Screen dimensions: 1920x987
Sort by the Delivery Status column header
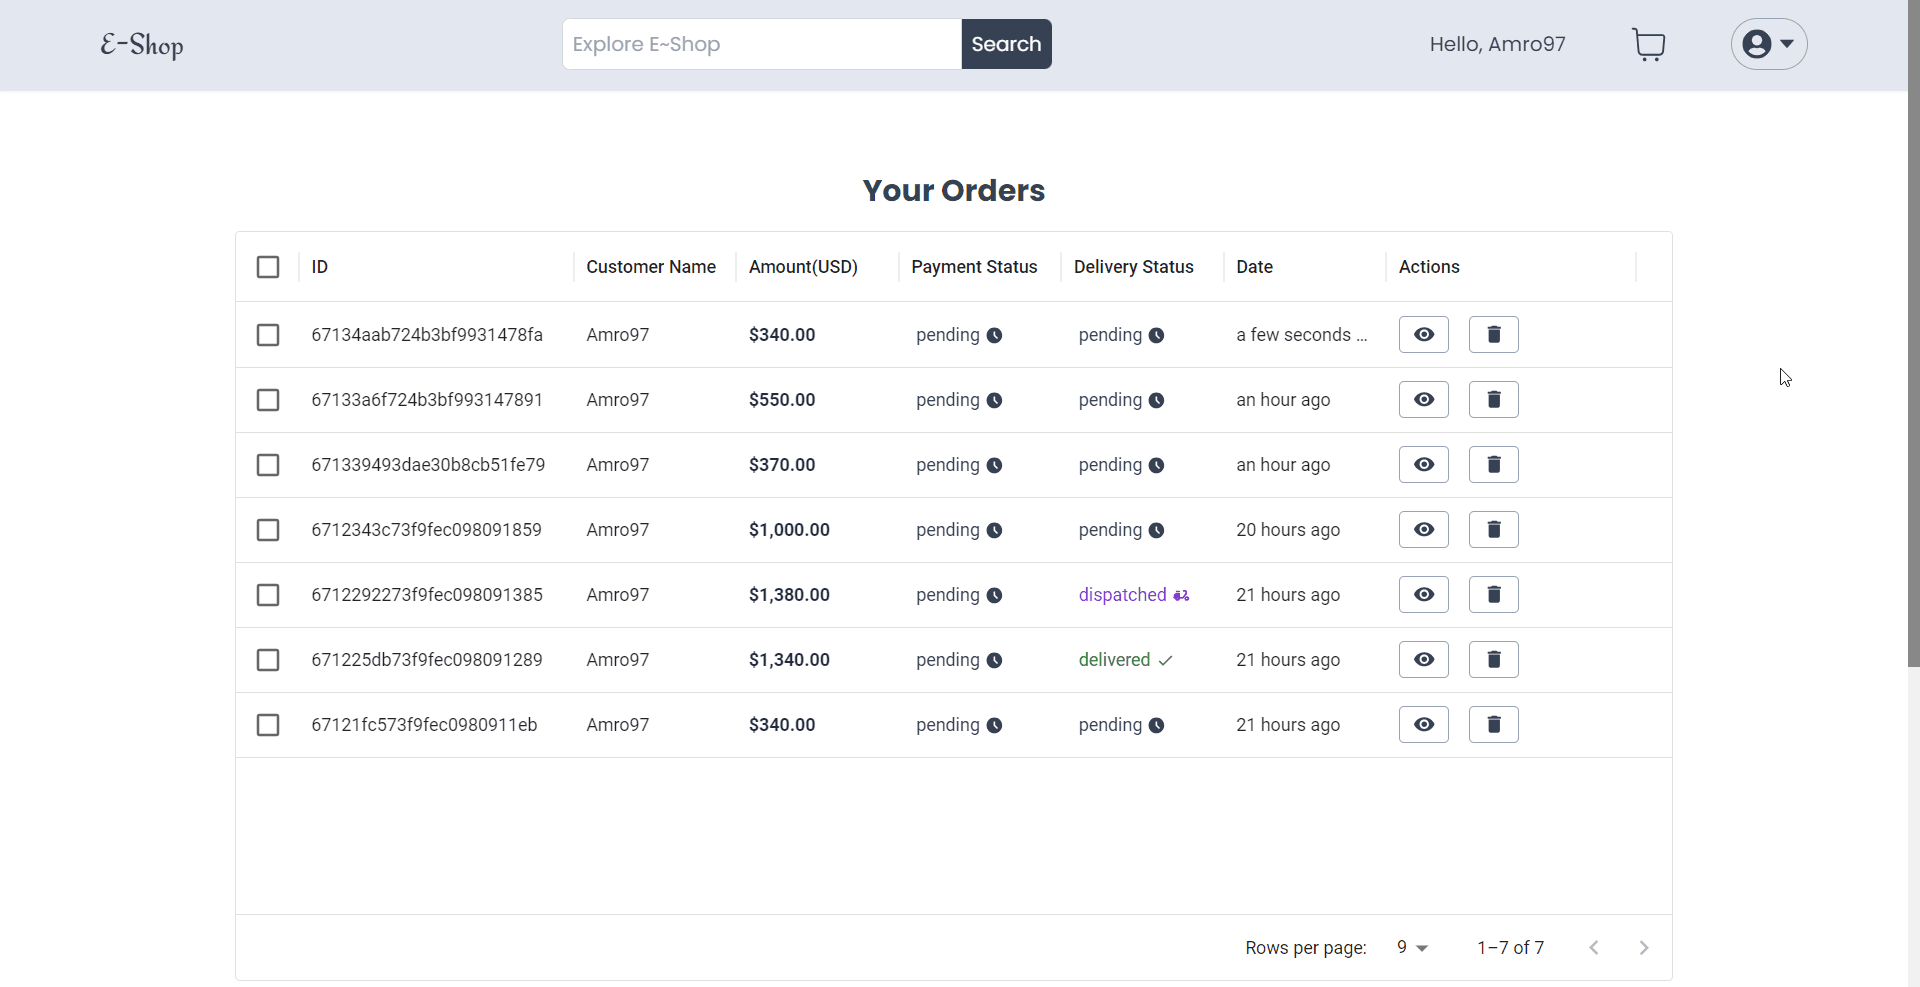tap(1133, 267)
